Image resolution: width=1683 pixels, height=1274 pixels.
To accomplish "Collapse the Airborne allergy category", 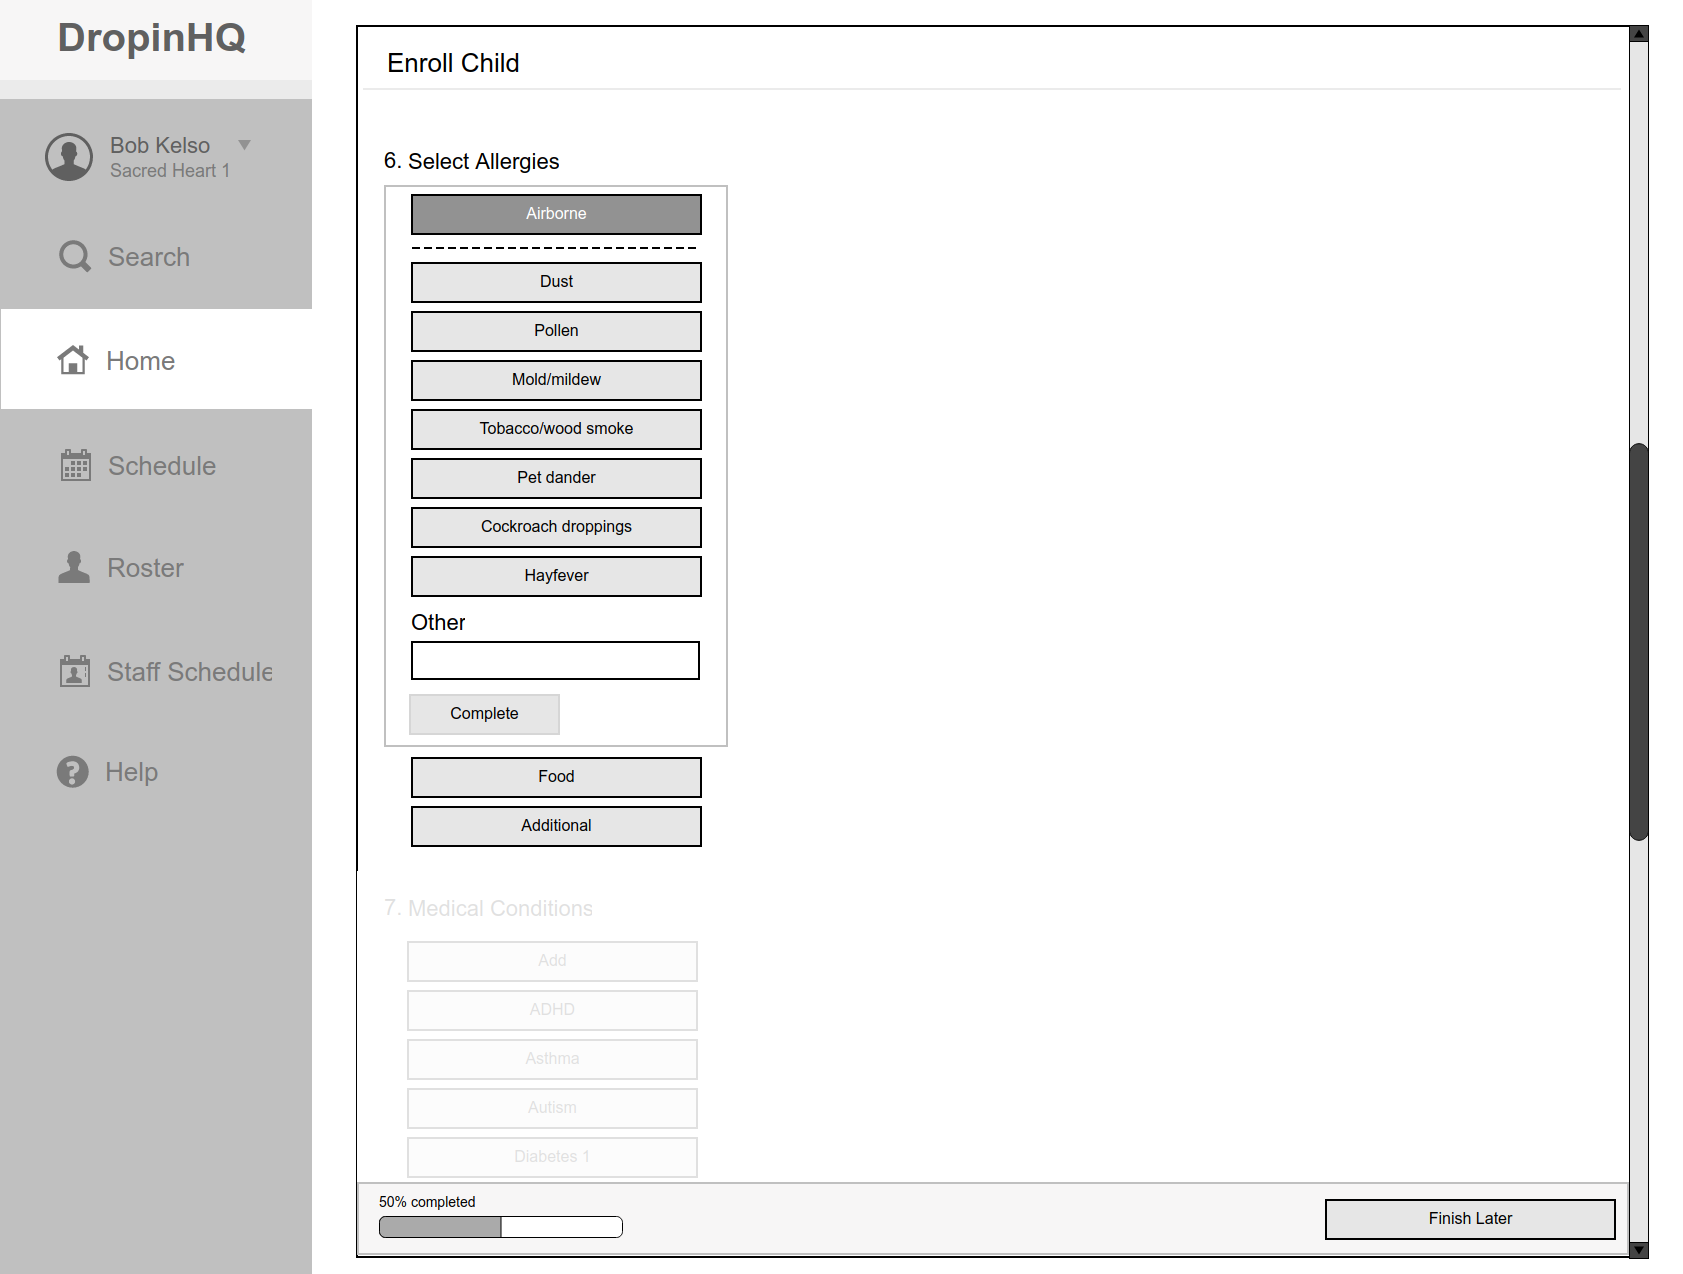I will tap(556, 214).
